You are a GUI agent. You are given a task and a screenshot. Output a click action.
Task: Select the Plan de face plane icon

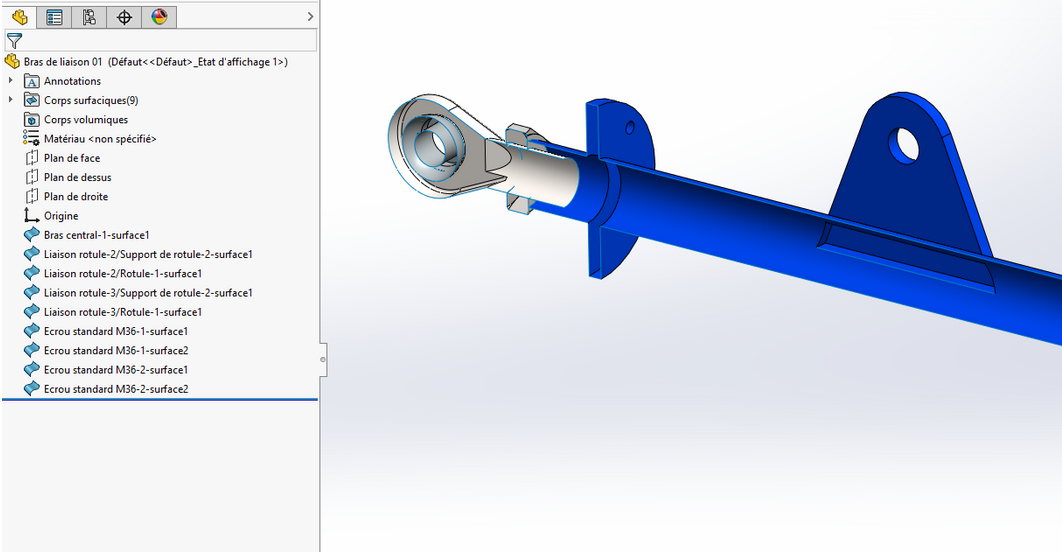31,158
